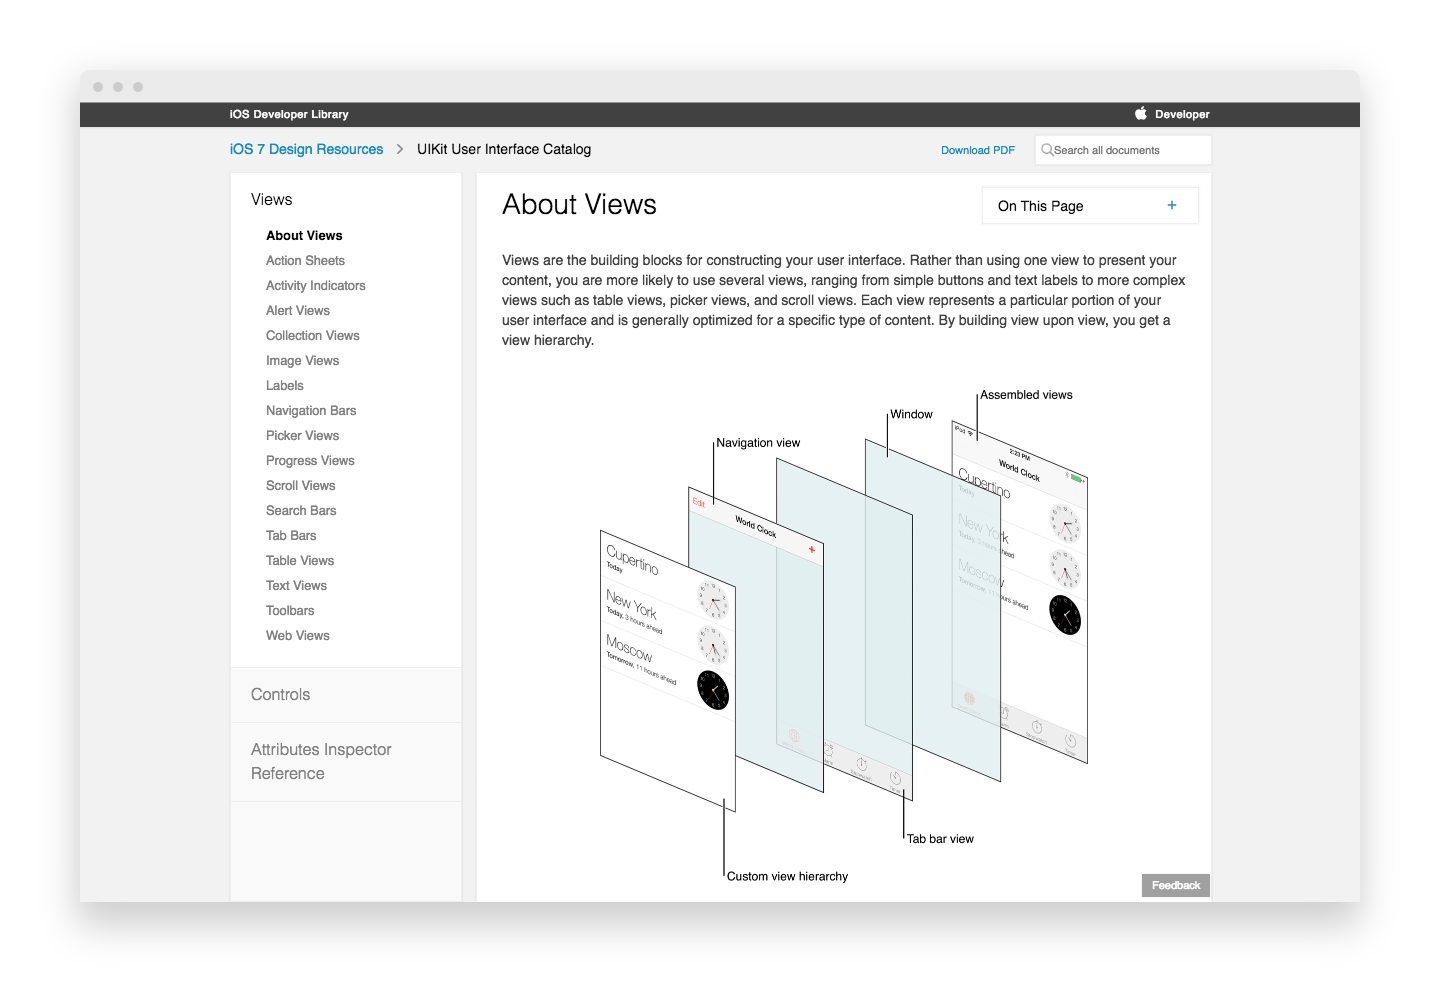Select Activity Indicators in the sidebar

(x=315, y=285)
